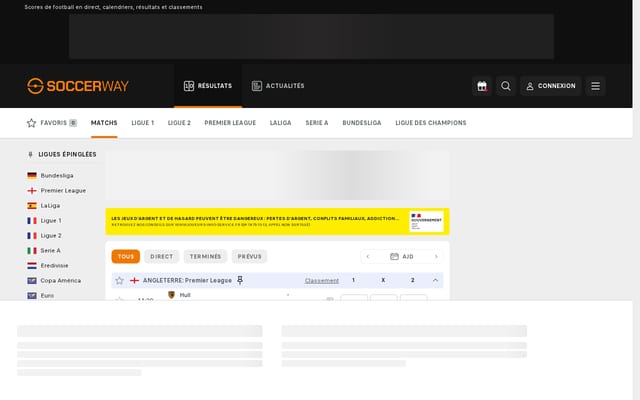Click the Gouvernement logo in banner
Image resolution: width=640 pixels, height=400 pixels.
tap(427, 222)
